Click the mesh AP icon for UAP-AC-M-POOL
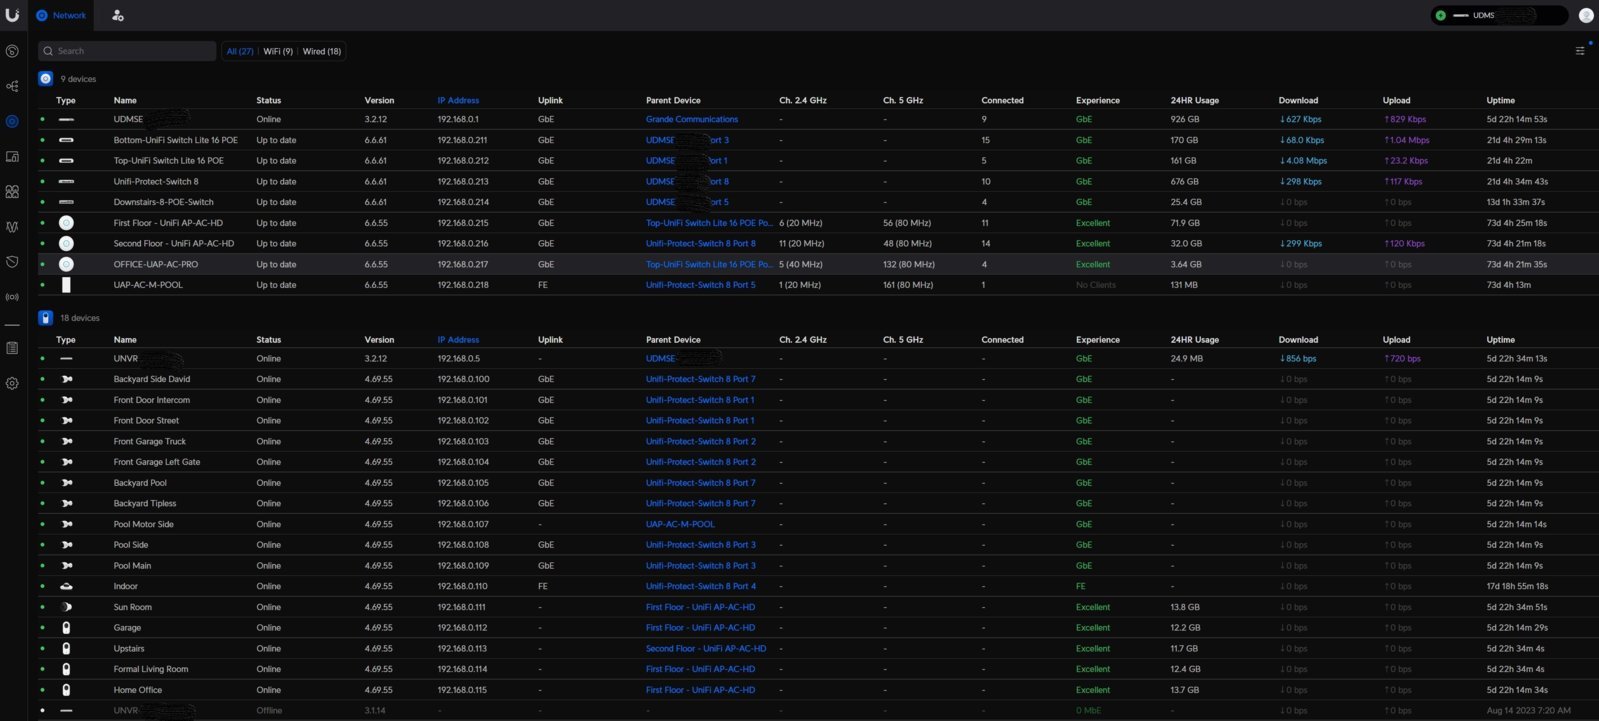The image size is (1599, 721). pyautogui.click(x=66, y=285)
